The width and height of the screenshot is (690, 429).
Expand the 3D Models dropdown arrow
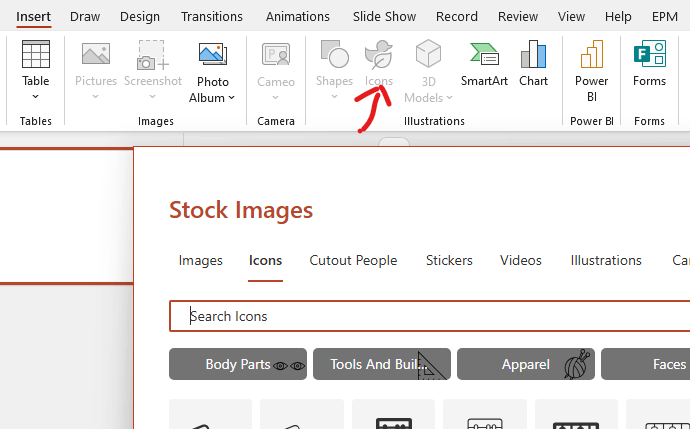click(449, 98)
